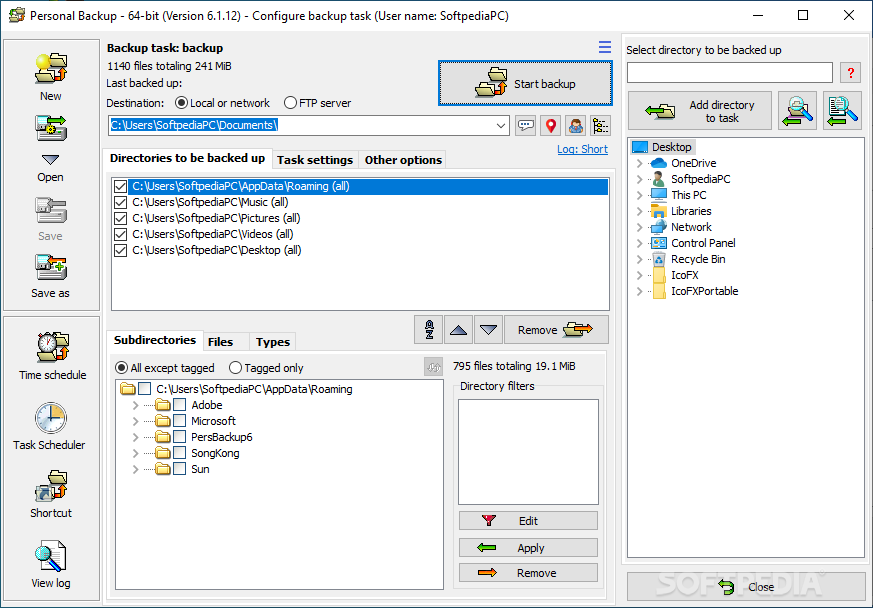
Task: Switch to the Types tab
Action: tap(273, 342)
